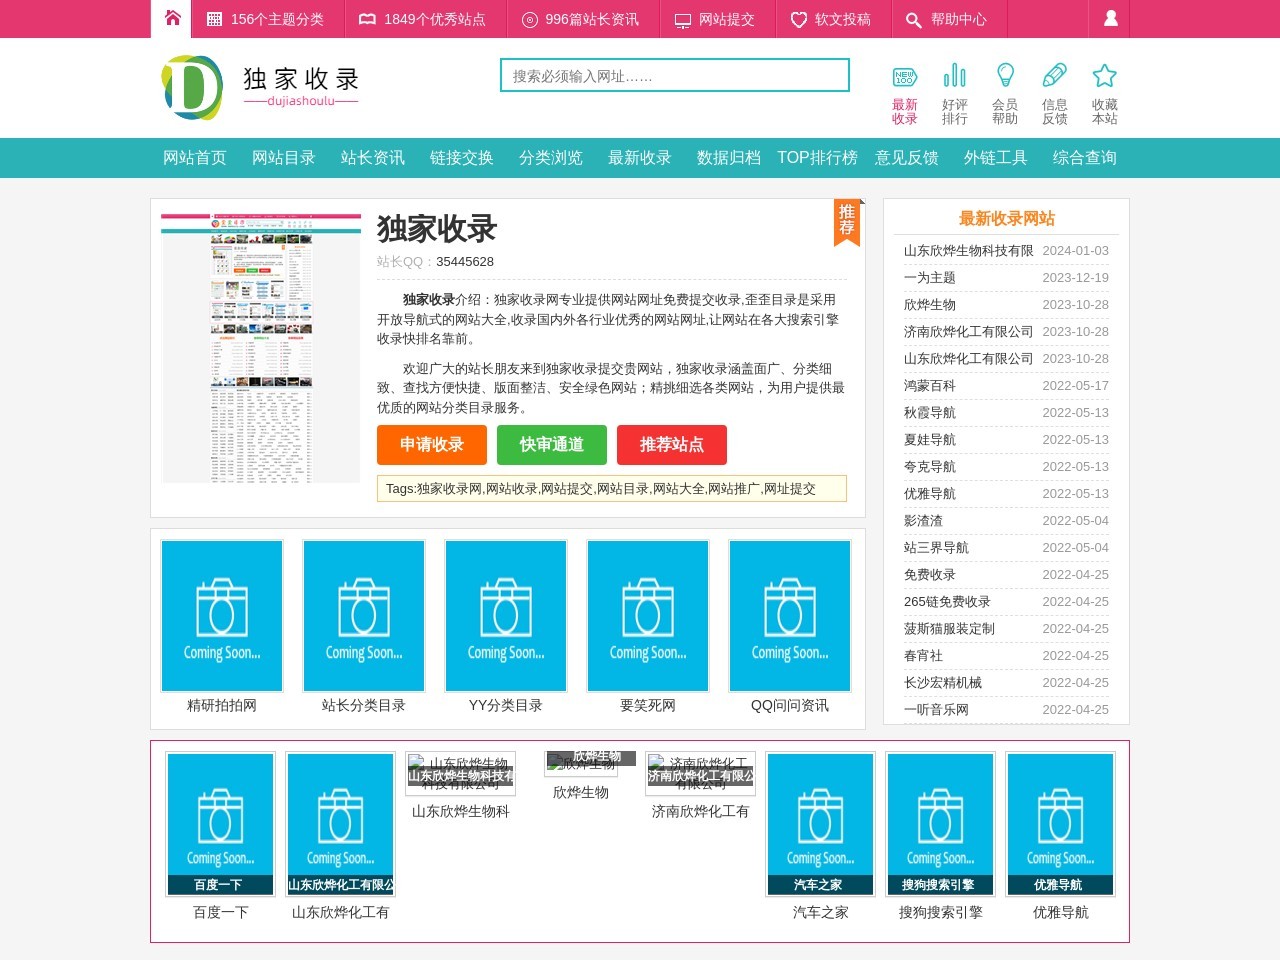Click the green 快审通道 button
This screenshot has height=960, width=1280.
(x=551, y=445)
